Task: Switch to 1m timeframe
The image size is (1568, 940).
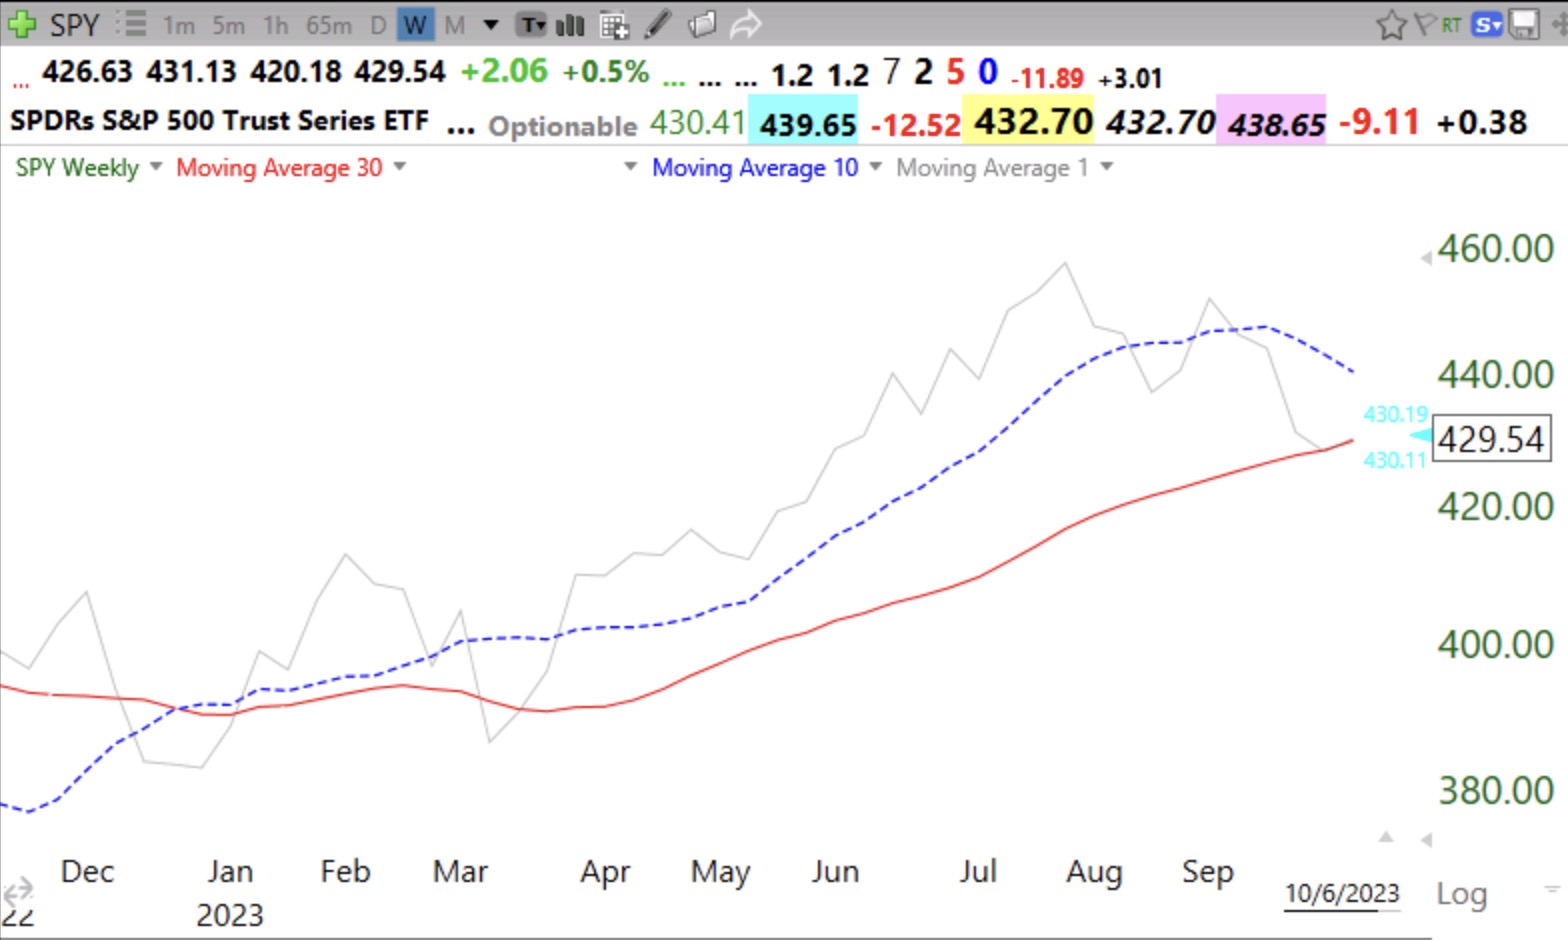Action: [179, 25]
